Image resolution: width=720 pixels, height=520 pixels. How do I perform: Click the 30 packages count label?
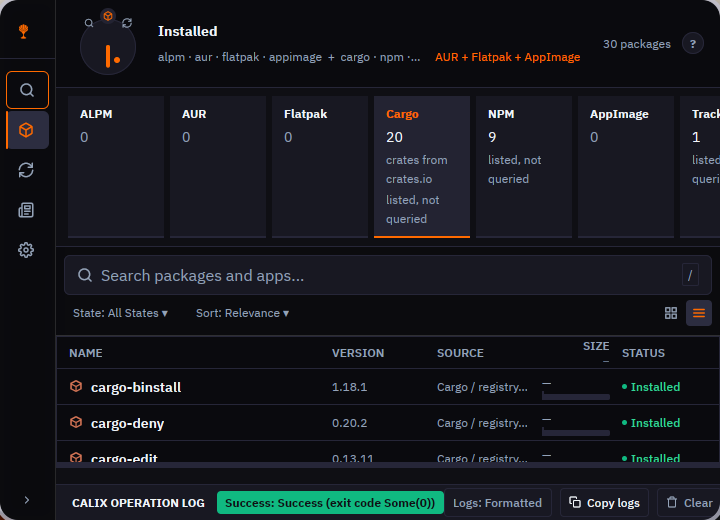point(636,44)
